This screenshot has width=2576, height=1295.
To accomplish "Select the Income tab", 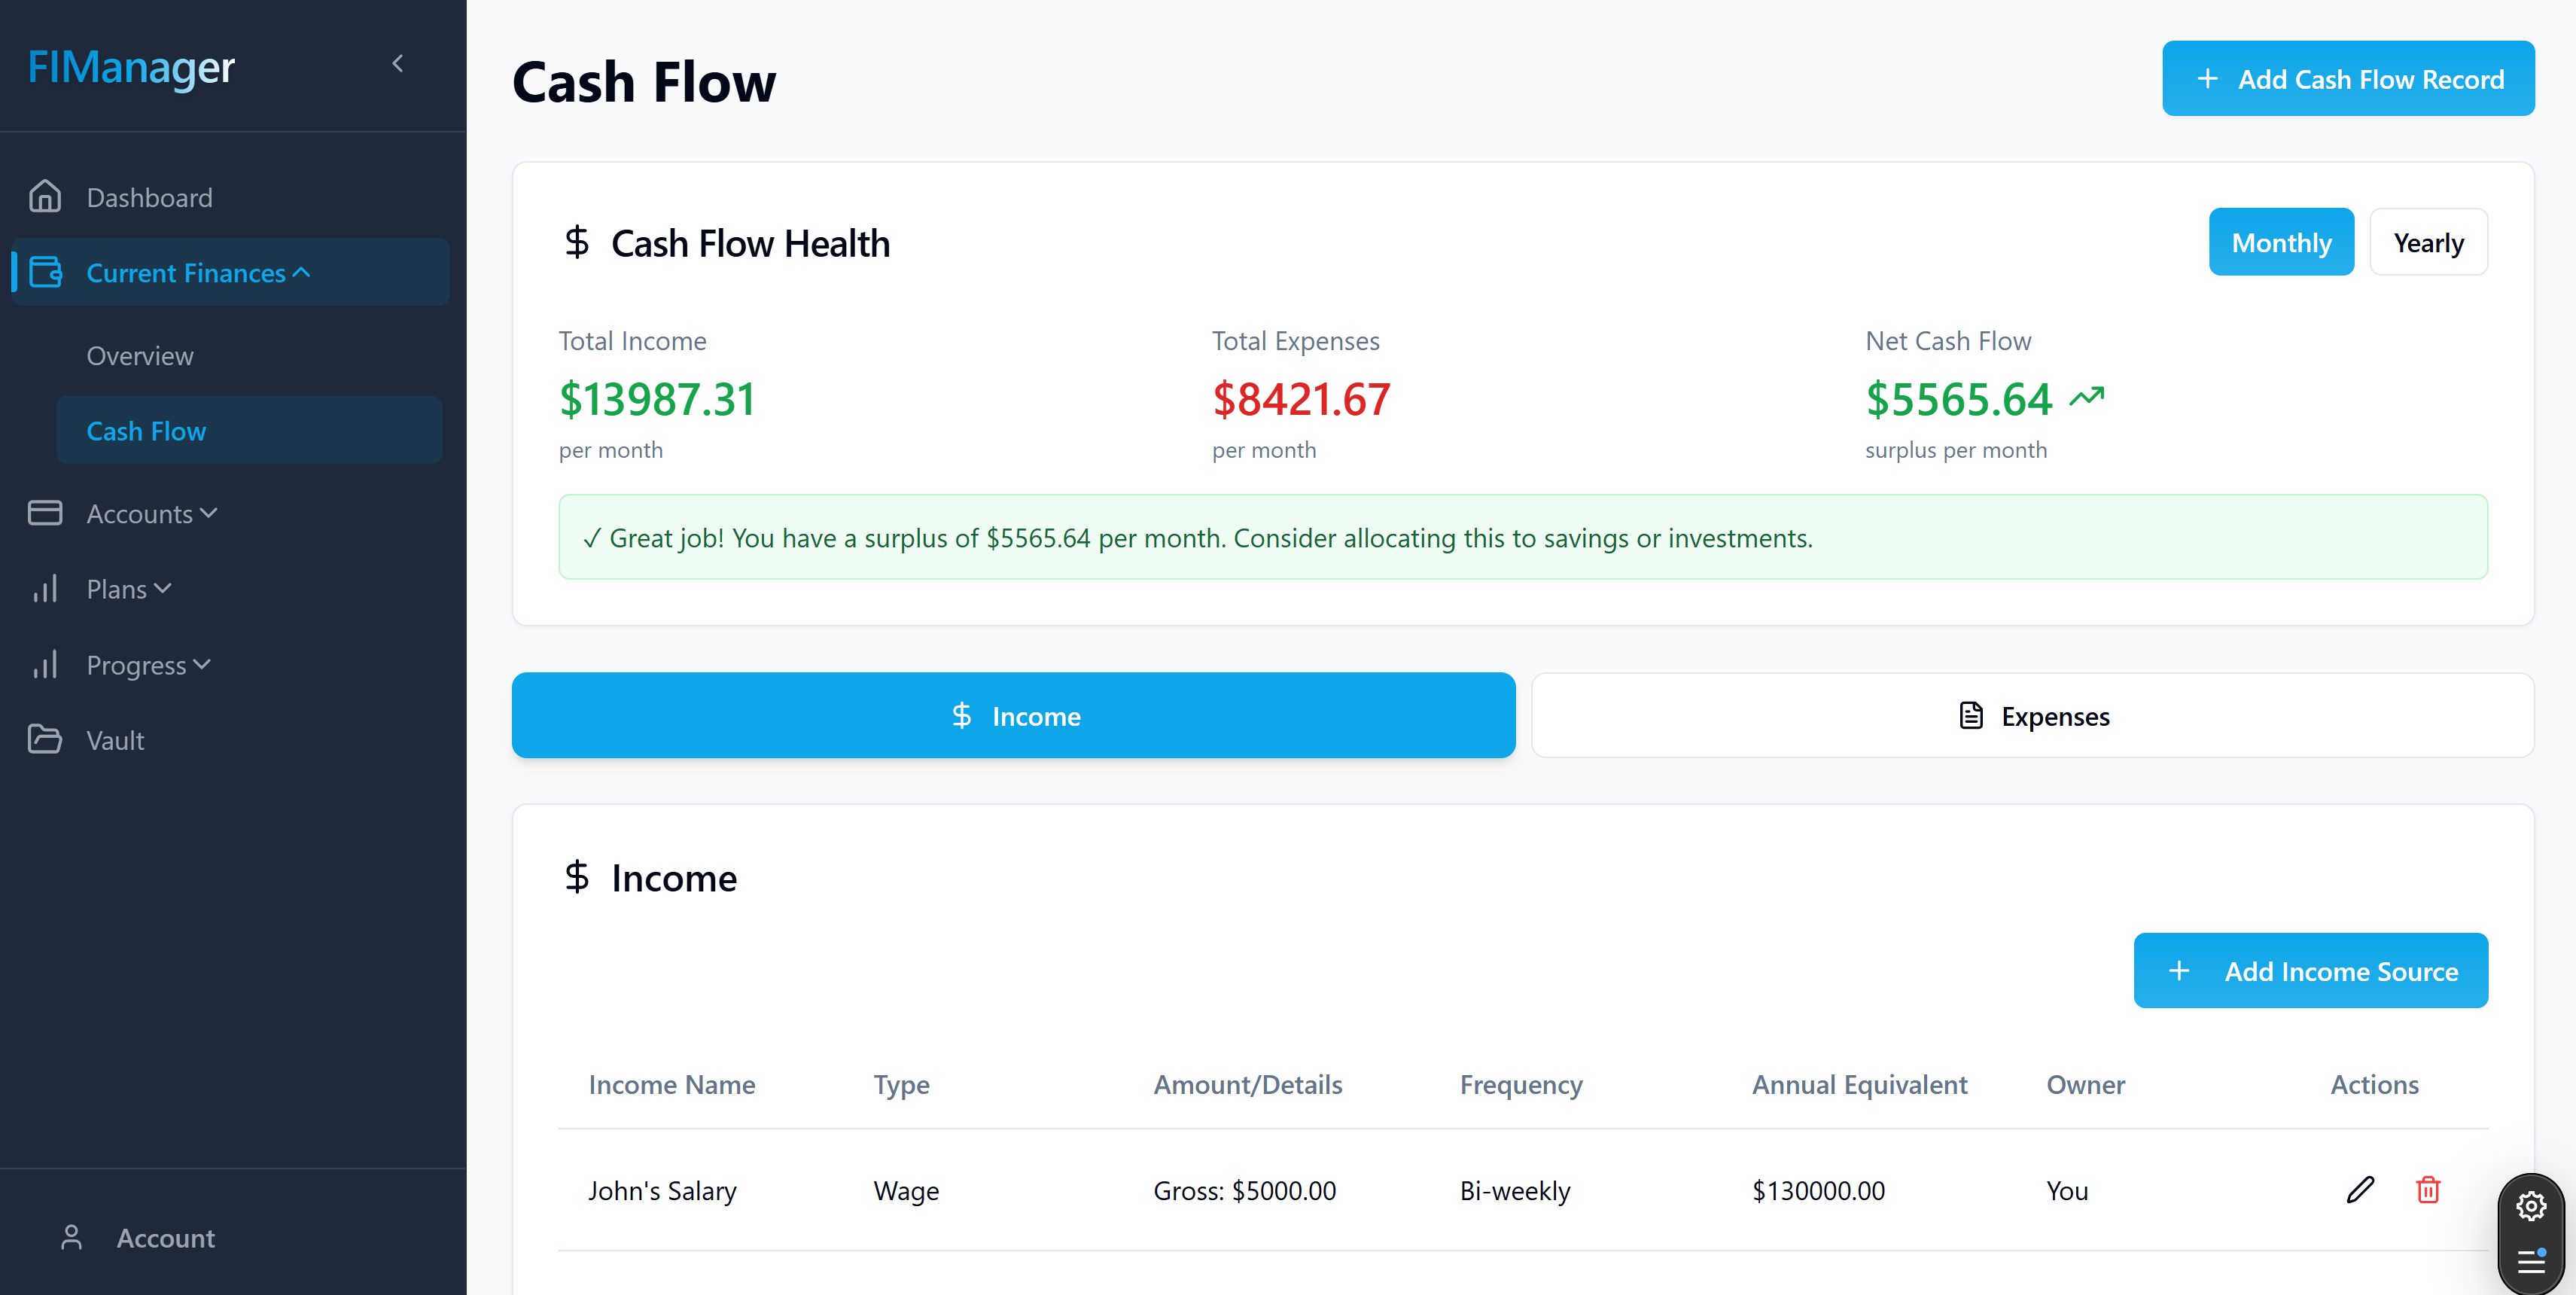I will pos(1013,715).
